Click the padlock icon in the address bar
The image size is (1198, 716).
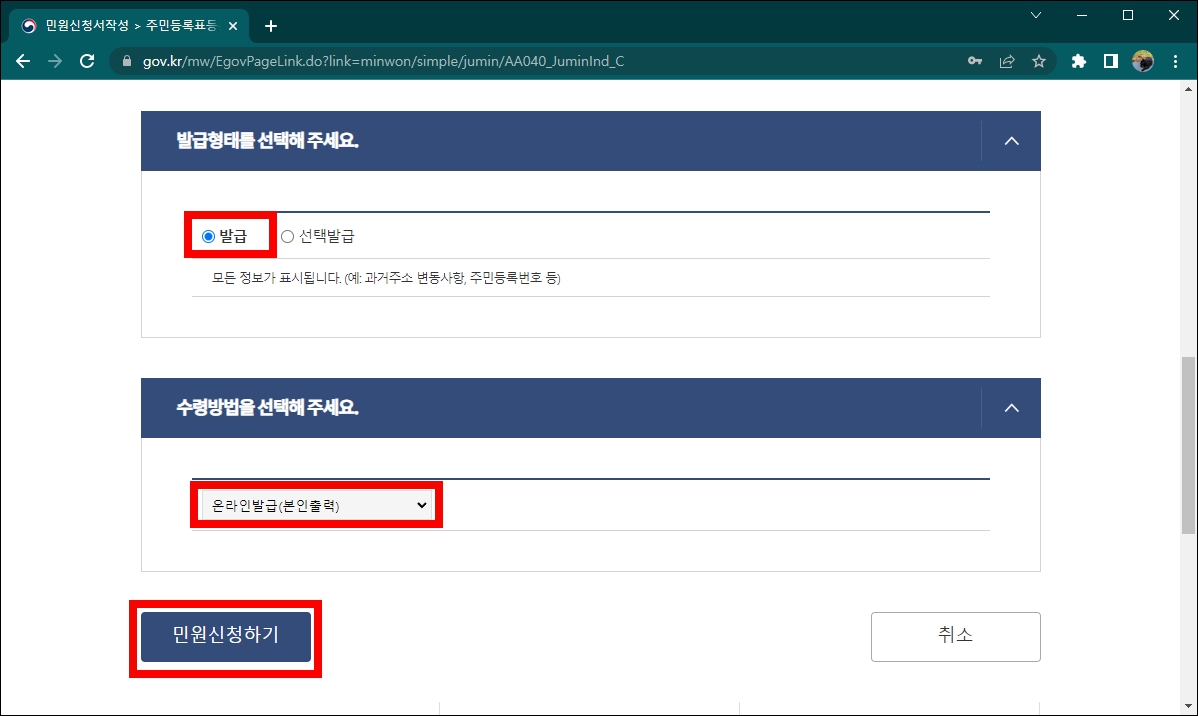126,60
